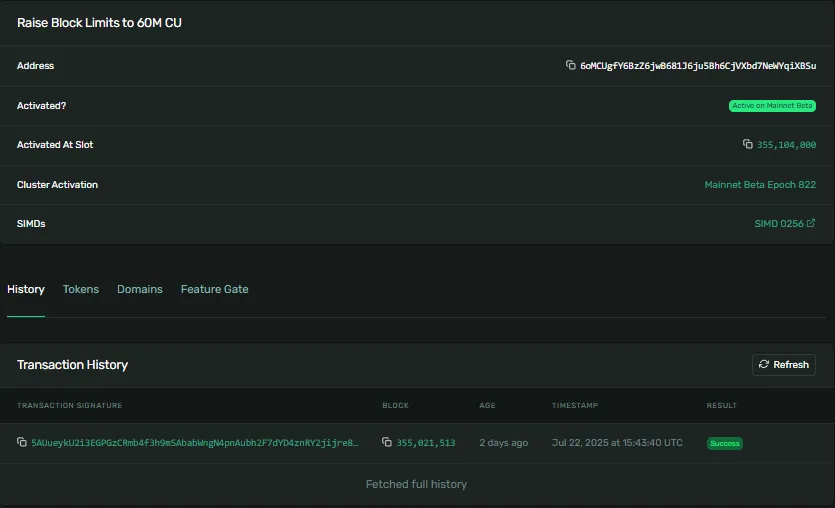Click the Raise Block Limits to 60M CU title
This screenshot has width=835, height=508.
99,23
